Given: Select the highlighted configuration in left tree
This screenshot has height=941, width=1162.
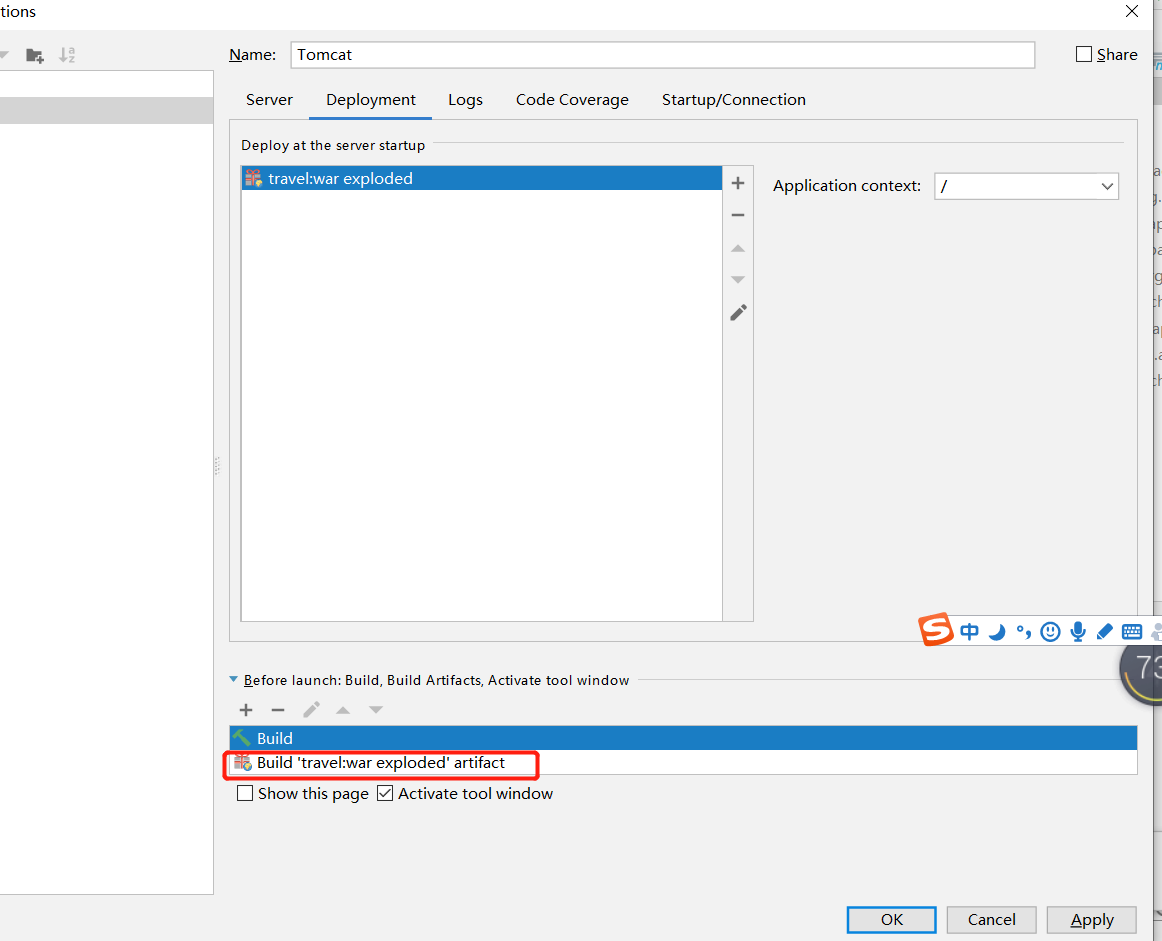Looking at the screenshot, I should tap(107, 110).
